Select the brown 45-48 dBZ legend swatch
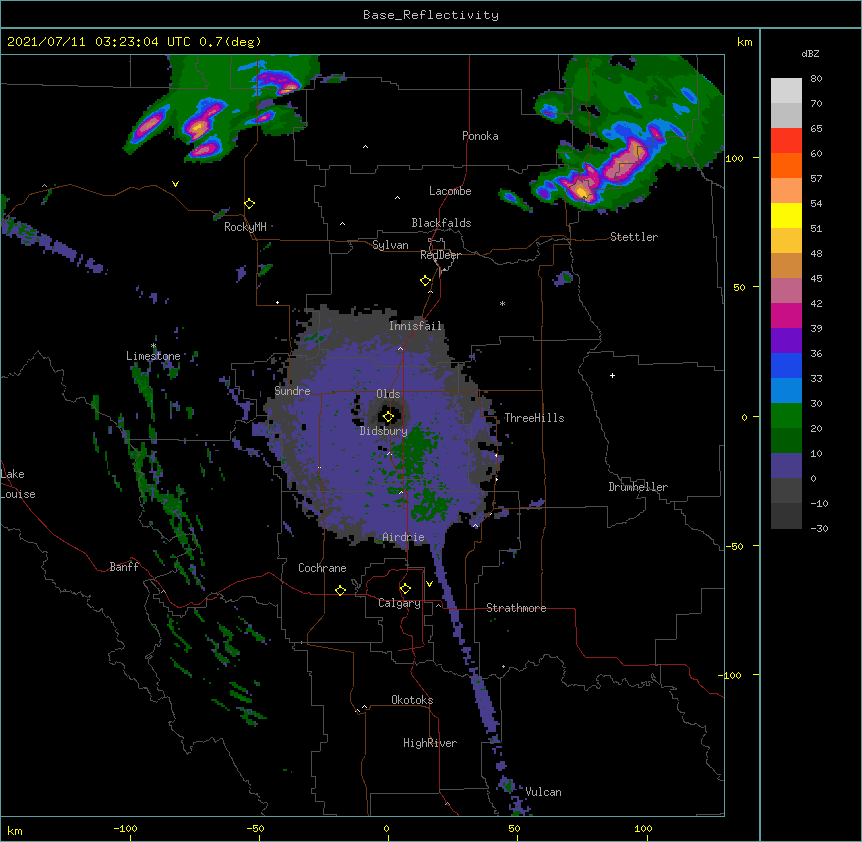 (x=786, y=266)
